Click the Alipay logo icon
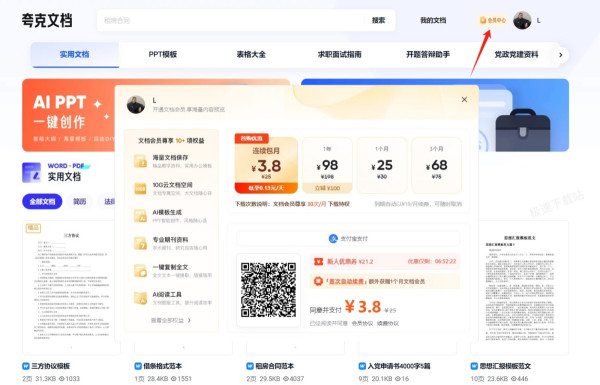 click(333, 238)
